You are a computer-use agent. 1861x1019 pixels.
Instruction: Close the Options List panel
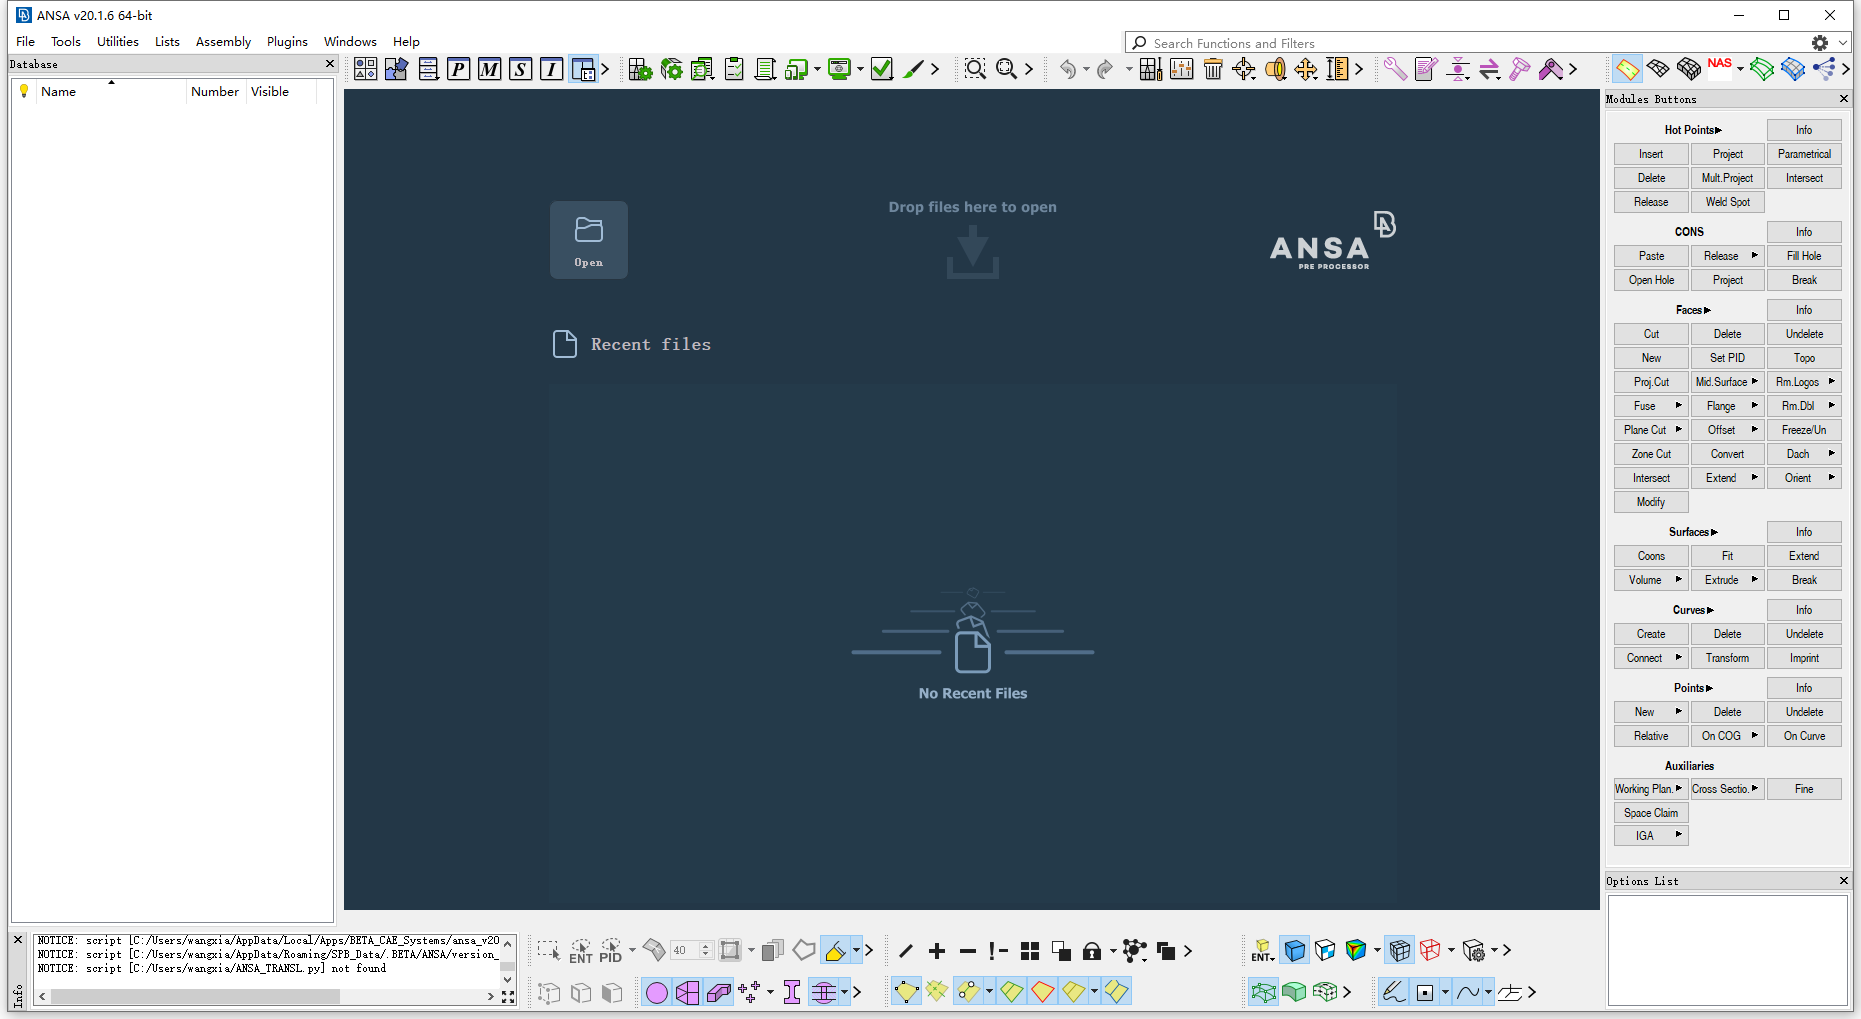[x=1844, y=881]
